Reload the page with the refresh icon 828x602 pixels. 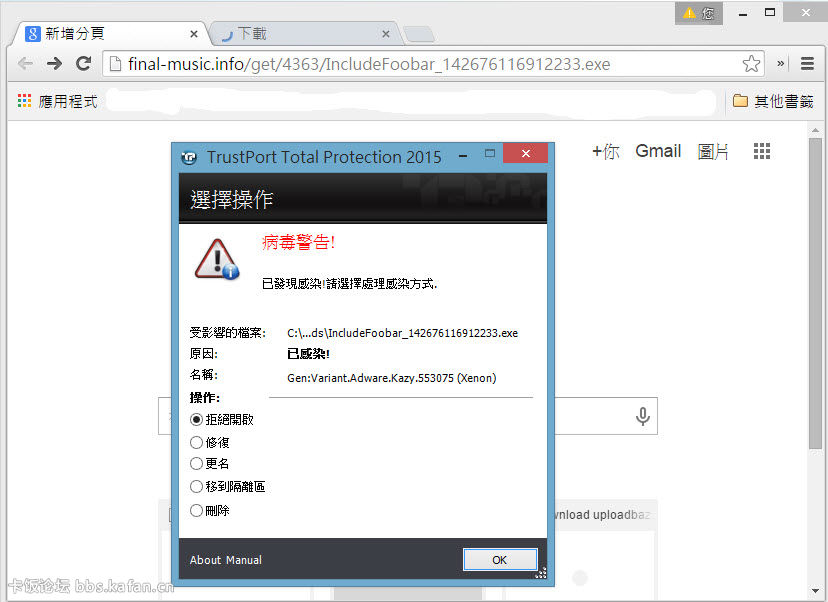pos(83,64)
